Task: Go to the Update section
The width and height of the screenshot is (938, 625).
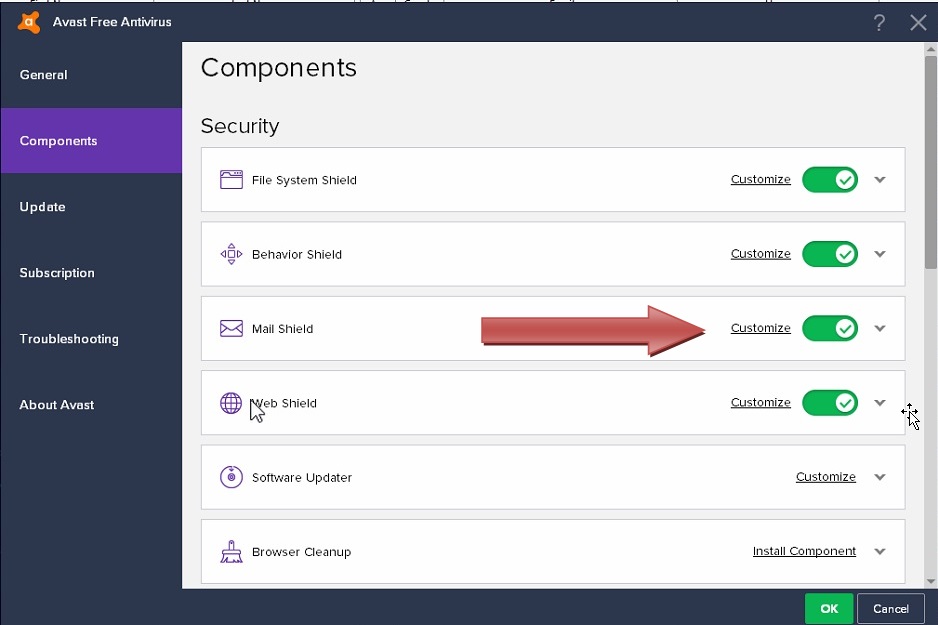Action: pos(91,207)
